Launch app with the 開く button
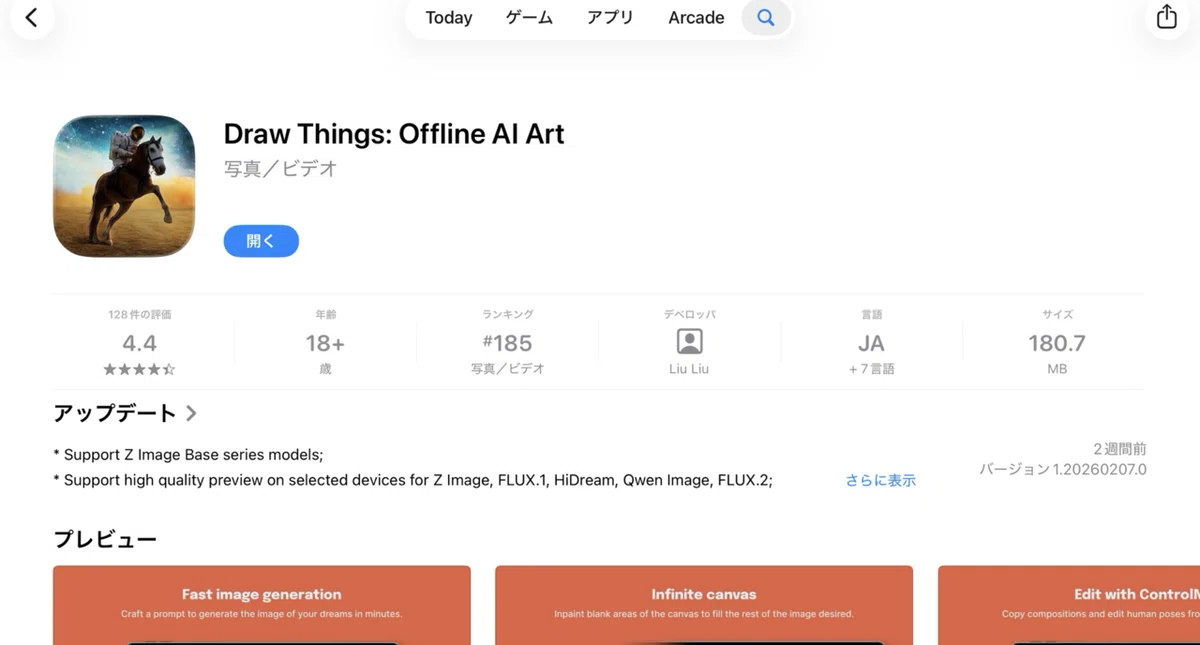Viewport: 1200px width, 645px height. click(261, 241)
